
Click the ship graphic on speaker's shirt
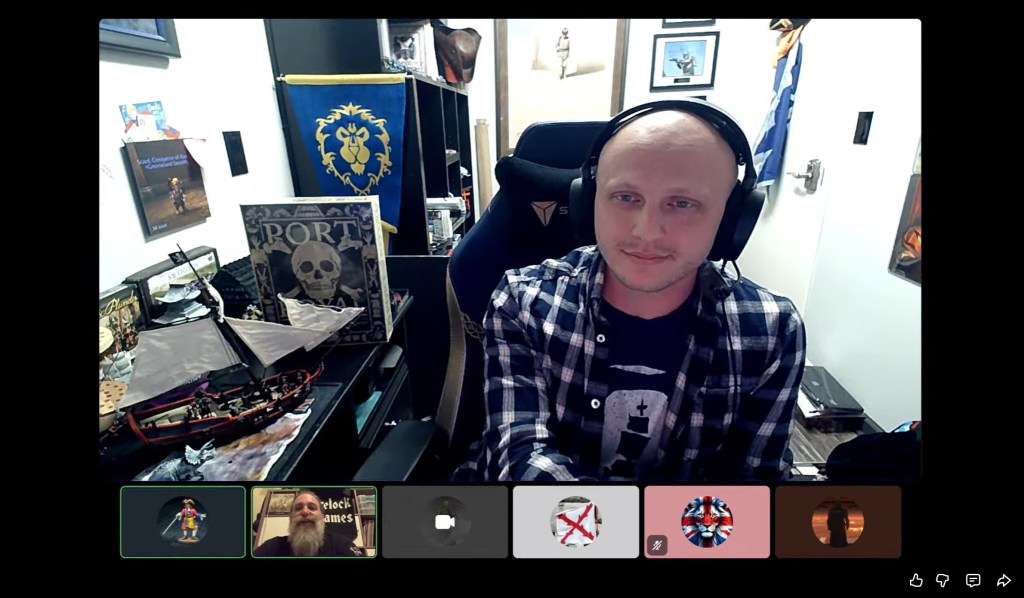pyautogui.click(x=636, y=420)
